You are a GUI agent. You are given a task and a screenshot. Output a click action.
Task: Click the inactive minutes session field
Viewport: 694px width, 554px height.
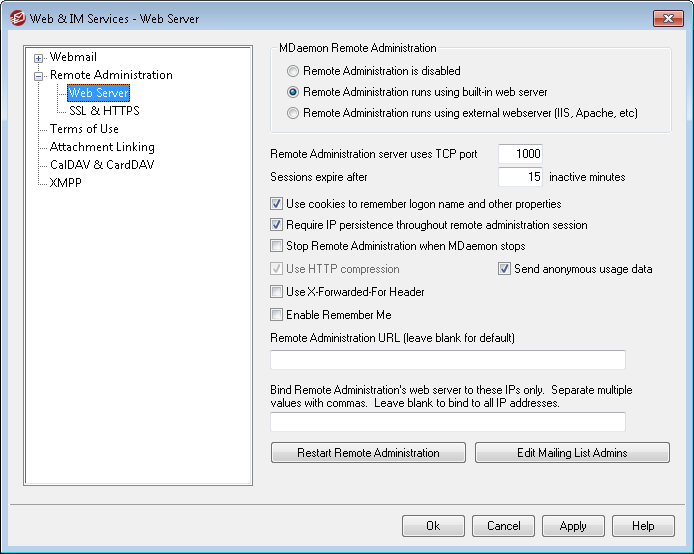[x=519, y=177]
